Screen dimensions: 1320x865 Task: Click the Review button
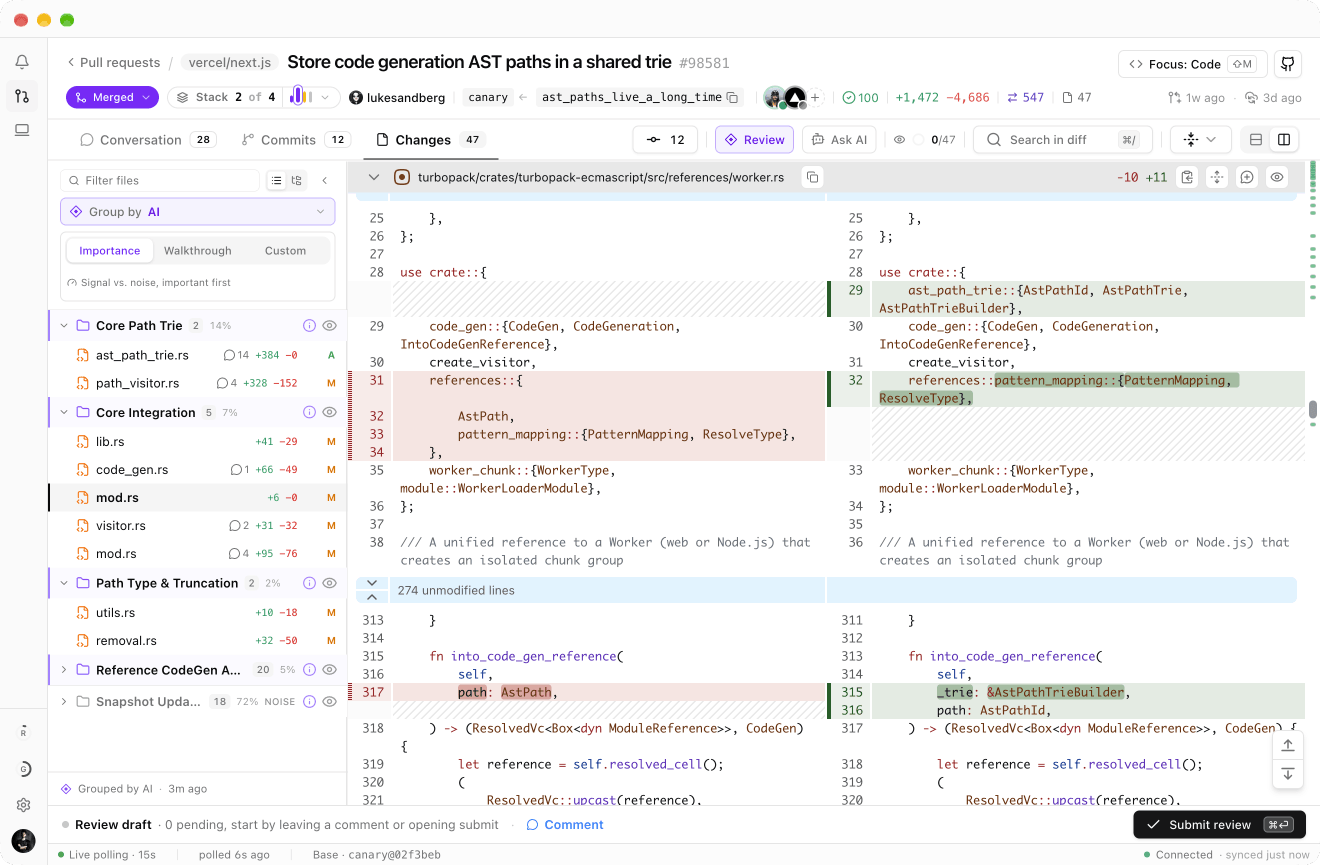pos(754,140)
